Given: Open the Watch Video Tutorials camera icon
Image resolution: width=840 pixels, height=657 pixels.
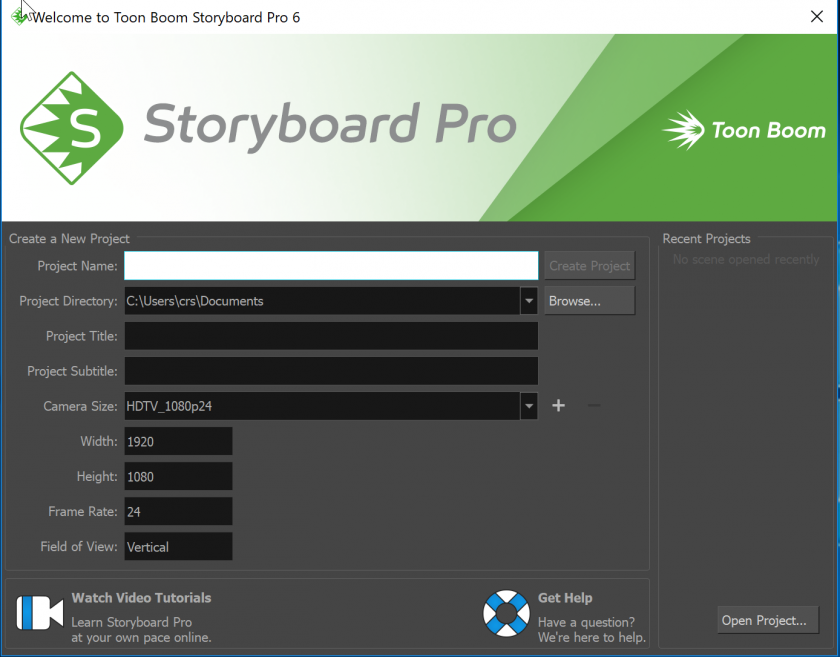Looking at the screenshot, I should point(40,613).
